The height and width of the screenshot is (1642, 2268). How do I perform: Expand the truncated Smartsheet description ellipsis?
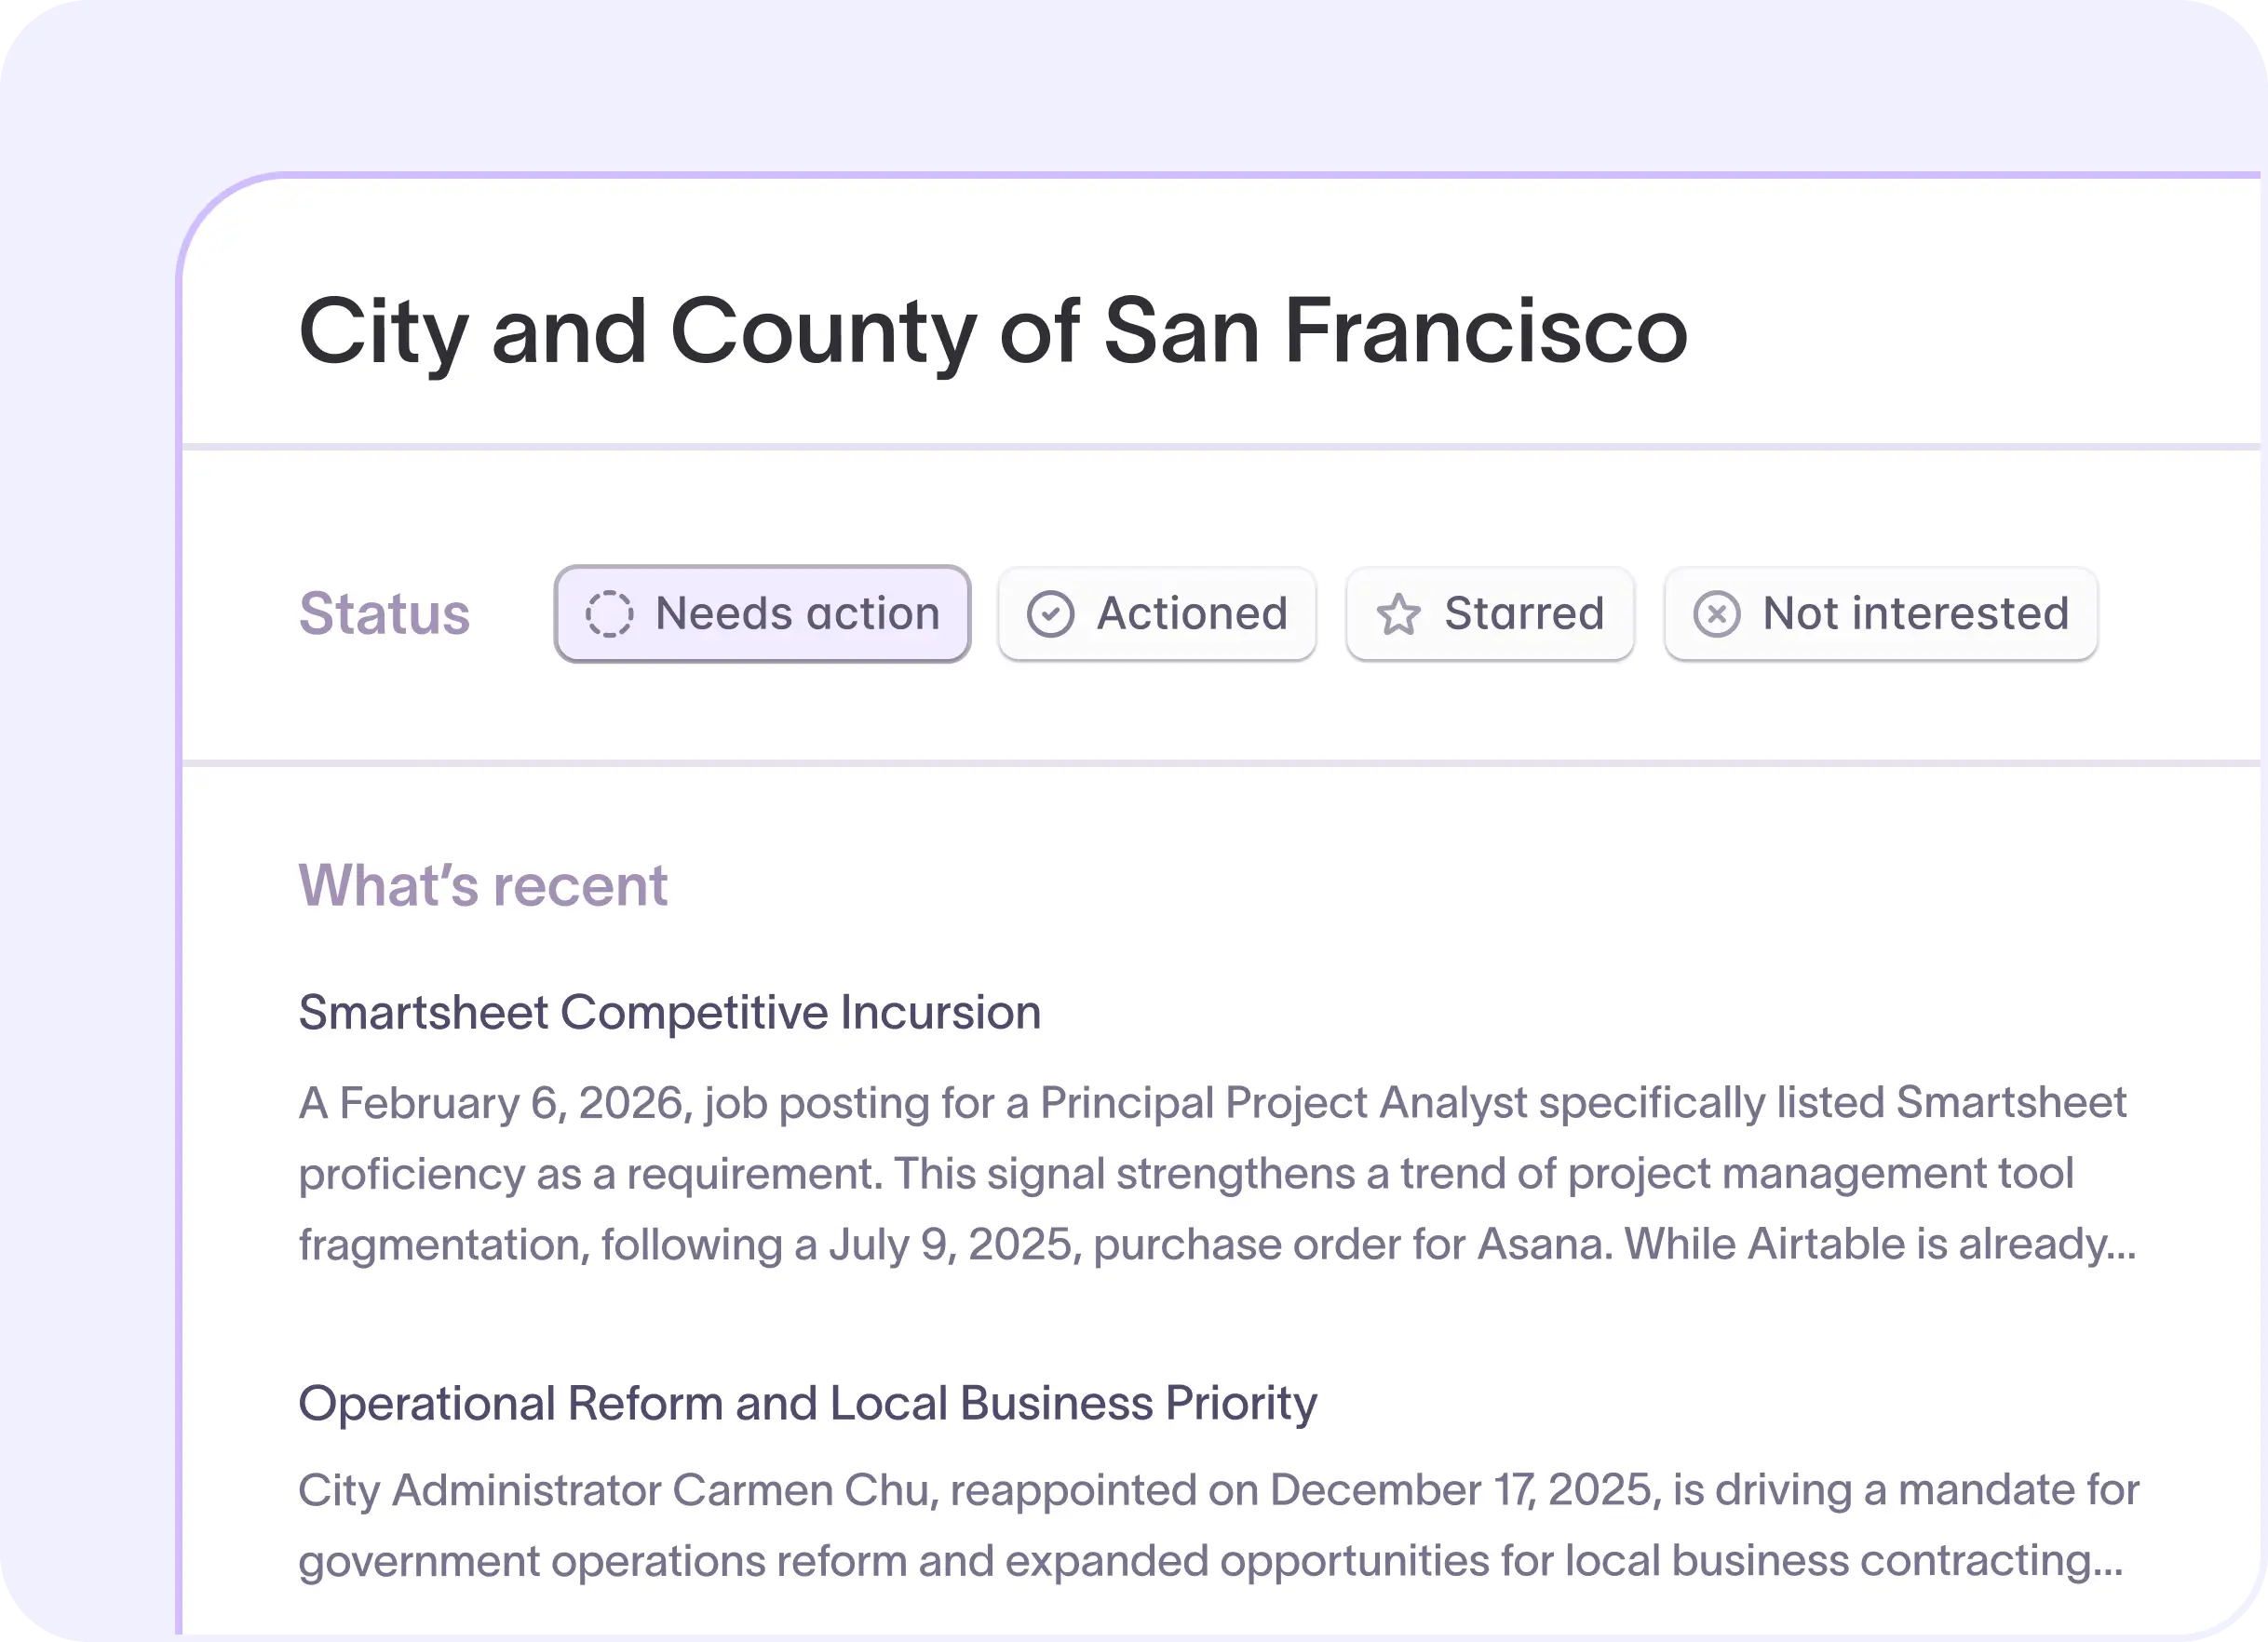(2121, 1245)
